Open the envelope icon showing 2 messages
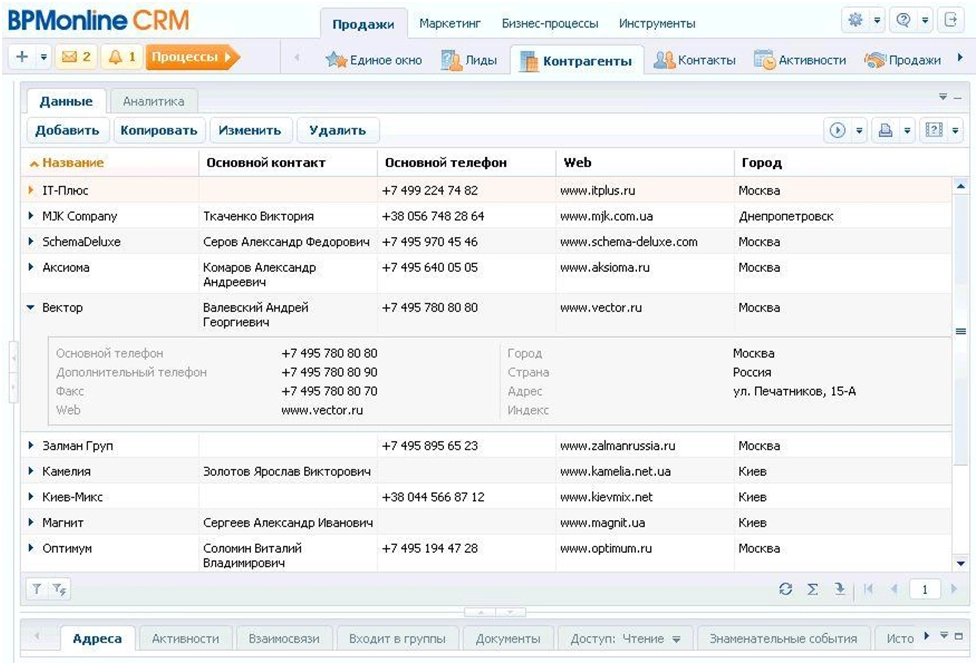Viewport: 978px width, 665px height. [69, 58]
